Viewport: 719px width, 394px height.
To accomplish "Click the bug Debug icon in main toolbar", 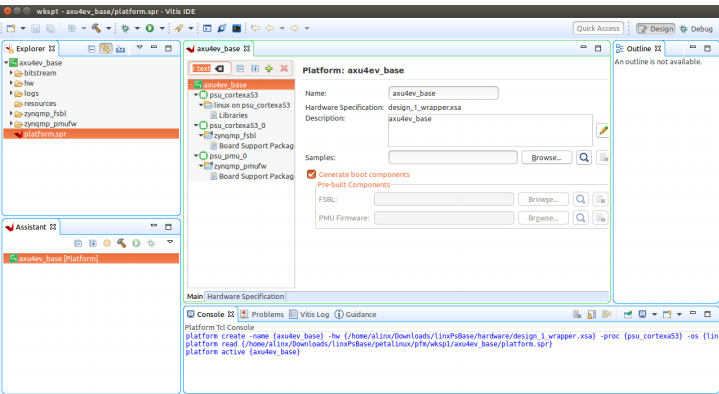I will coord(125,28).
